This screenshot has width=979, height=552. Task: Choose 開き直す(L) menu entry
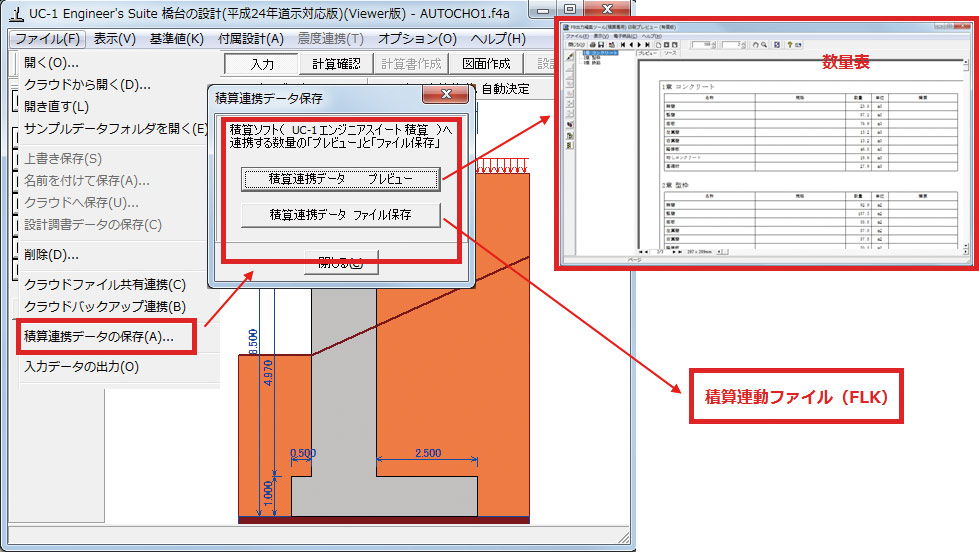click(x=57, y=107)
